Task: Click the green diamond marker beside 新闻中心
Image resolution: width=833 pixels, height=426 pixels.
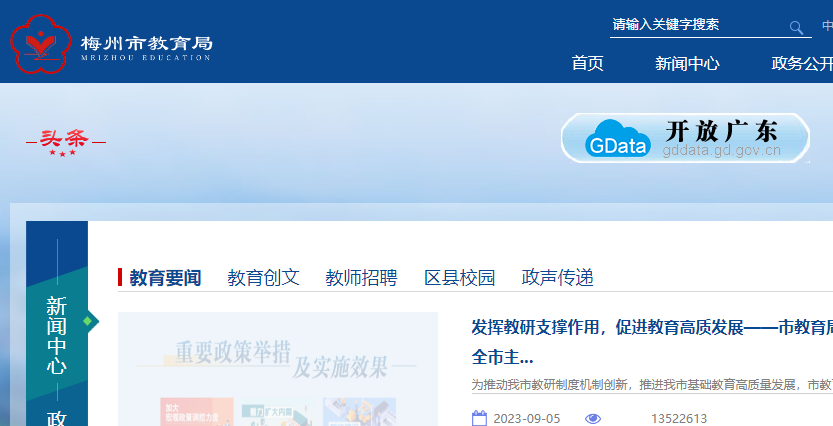Action: tap(88, 321)
